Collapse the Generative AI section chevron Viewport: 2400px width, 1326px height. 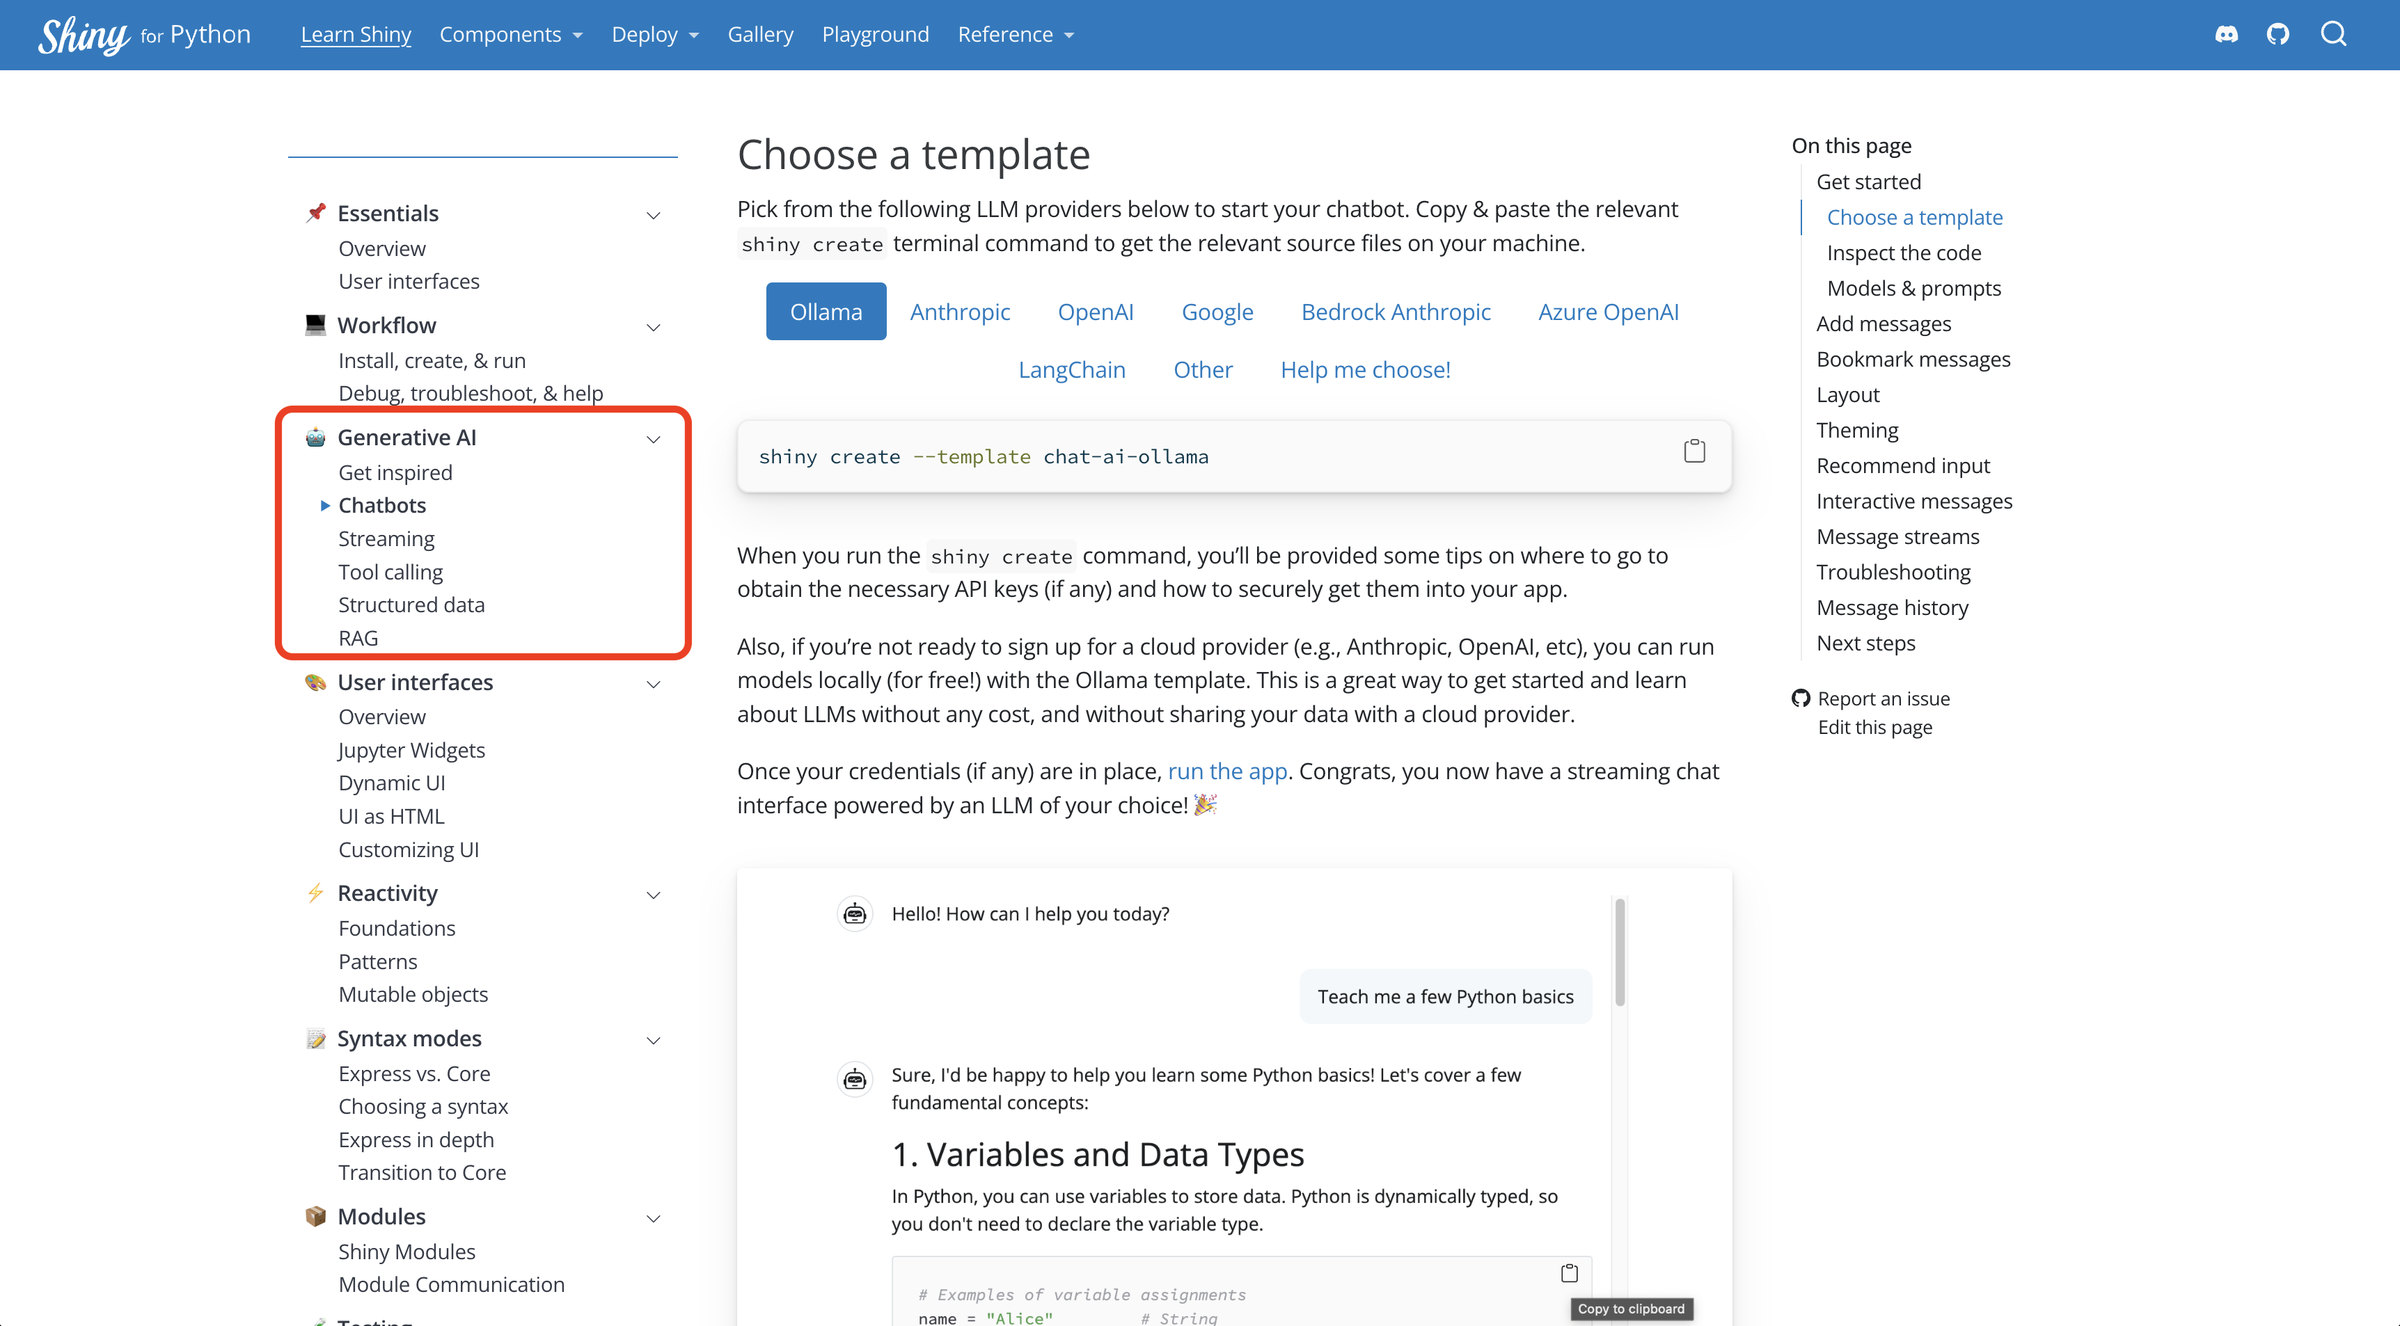click(653, 439)
